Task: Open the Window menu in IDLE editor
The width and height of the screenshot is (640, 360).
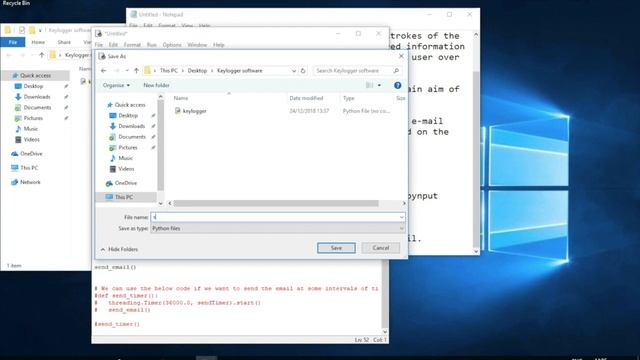Action: coord(197,45)
